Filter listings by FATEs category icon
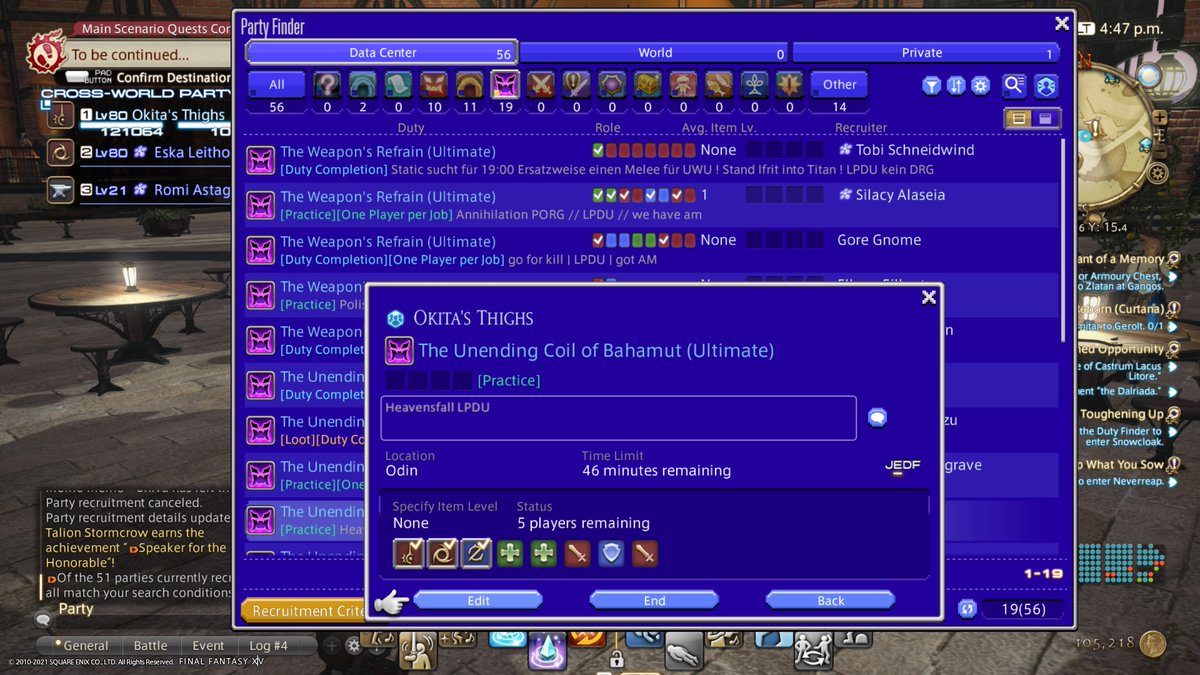1200x675 pixels. tap(612, 85)
